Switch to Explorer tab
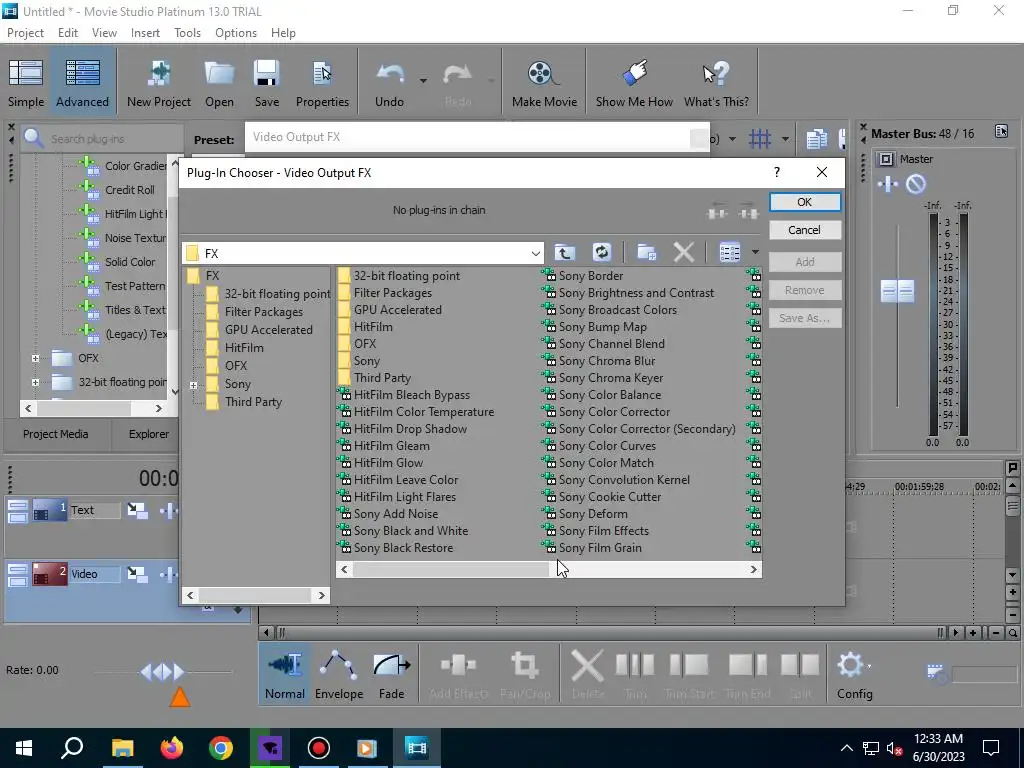This screenshot has width=1024, height=768. pos(149,434)
